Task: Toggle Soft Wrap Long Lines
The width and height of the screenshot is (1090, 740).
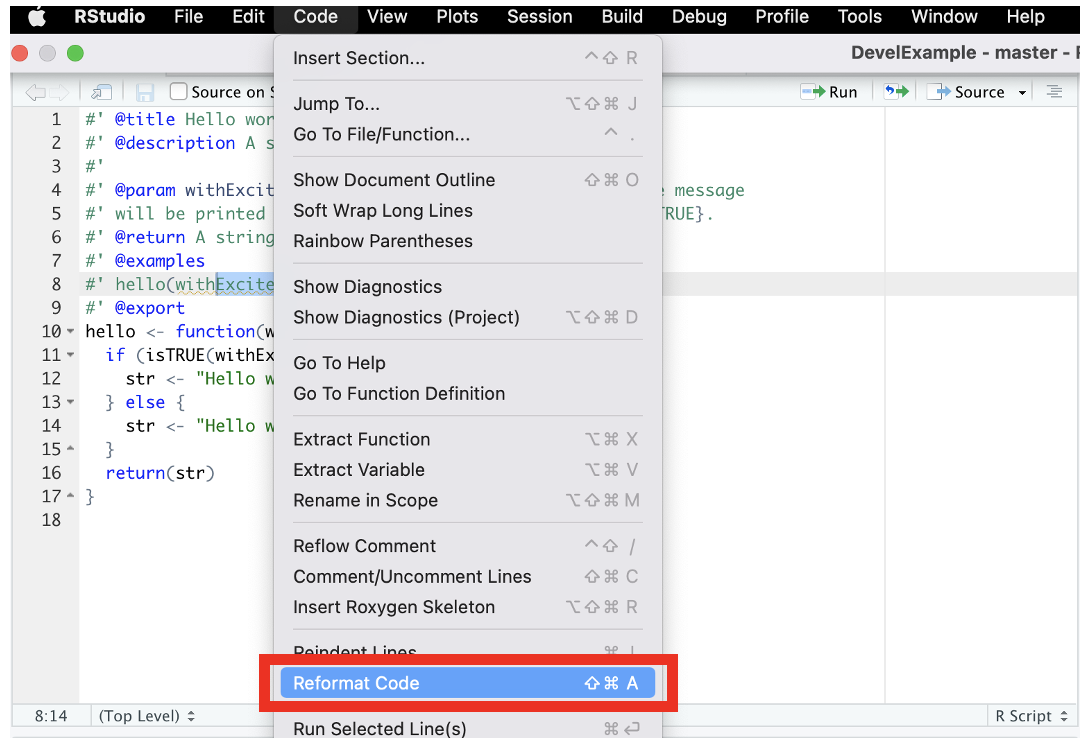Action: click(x=467, y=211)
